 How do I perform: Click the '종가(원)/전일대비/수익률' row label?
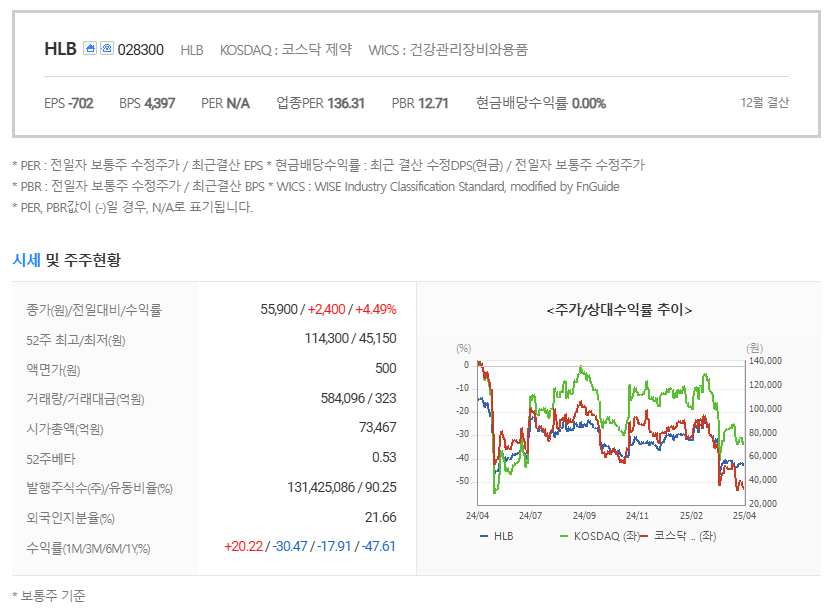[94, 310]
